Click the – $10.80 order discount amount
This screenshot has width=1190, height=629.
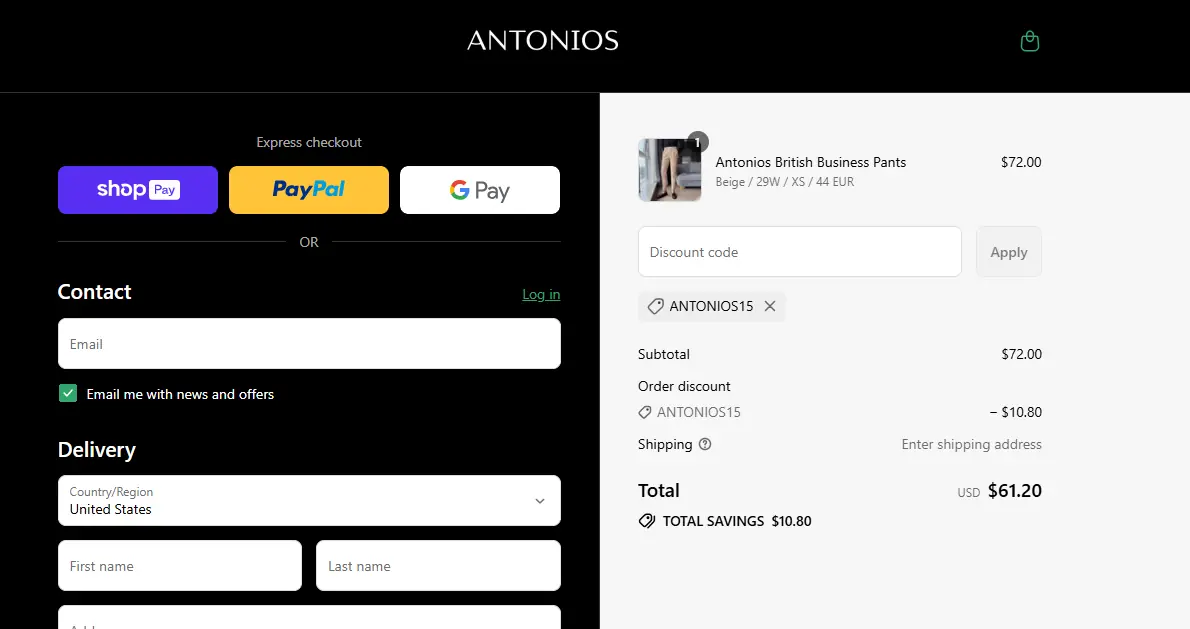click(1015, 412)
